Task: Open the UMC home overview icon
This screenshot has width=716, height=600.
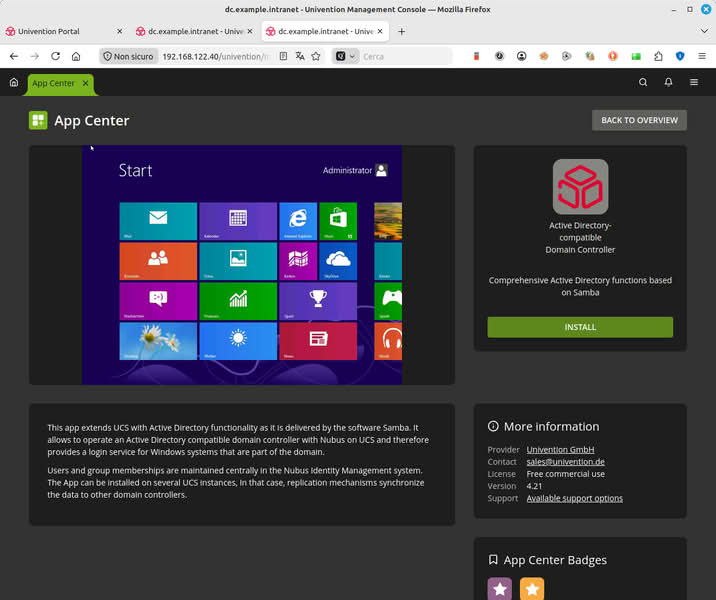Action: pos(14,82)
